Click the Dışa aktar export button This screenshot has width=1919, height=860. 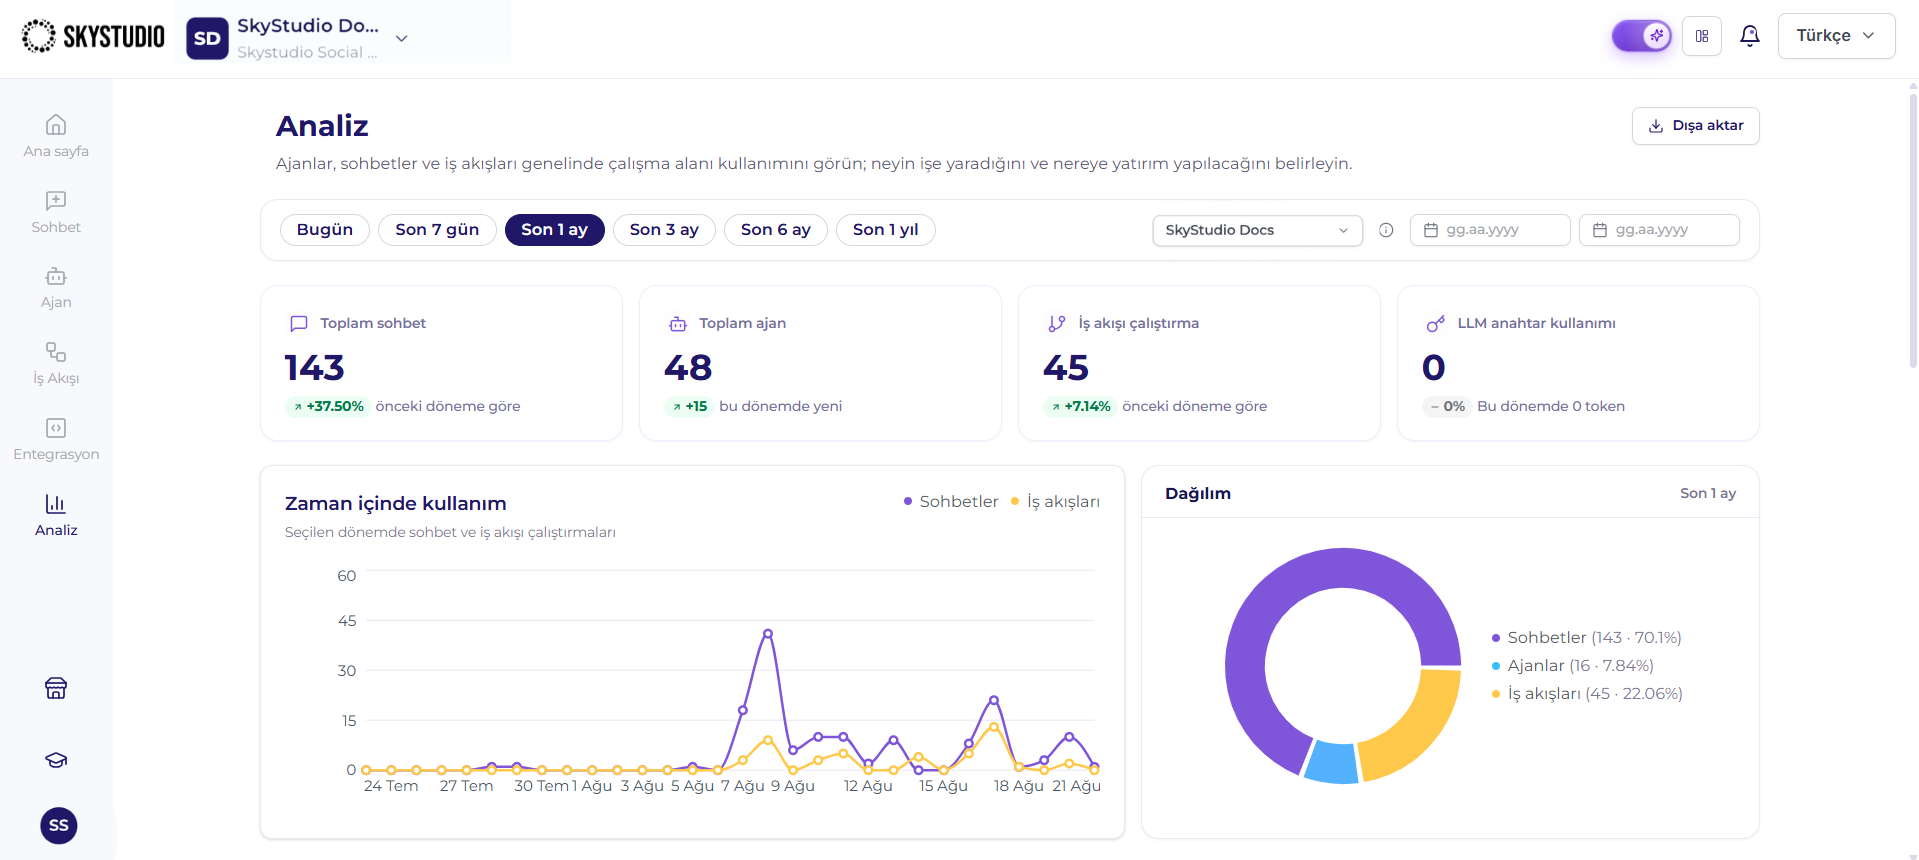(1695, 126)
